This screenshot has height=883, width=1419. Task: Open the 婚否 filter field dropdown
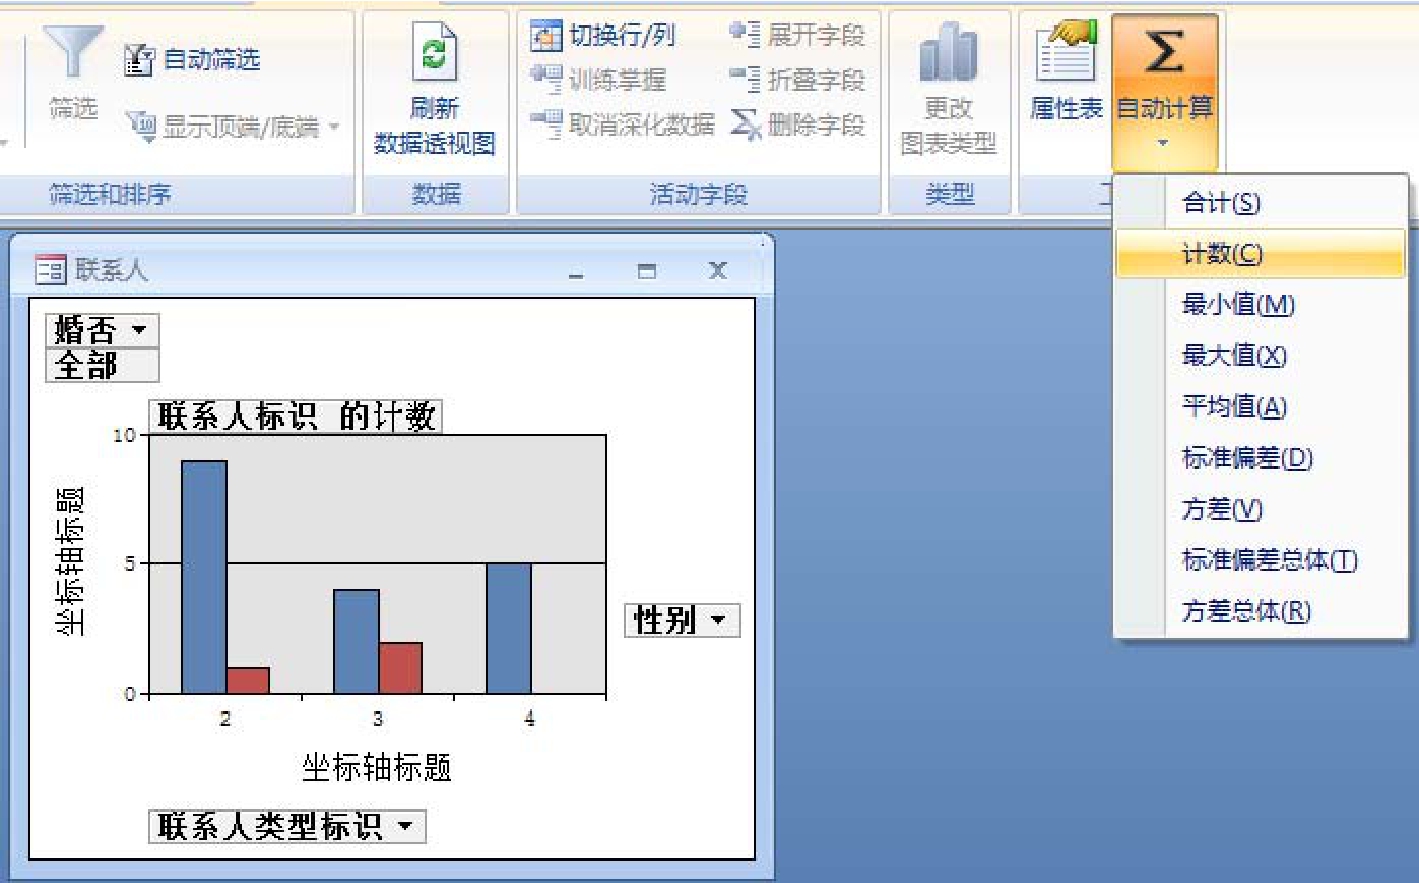click(138, 329)
